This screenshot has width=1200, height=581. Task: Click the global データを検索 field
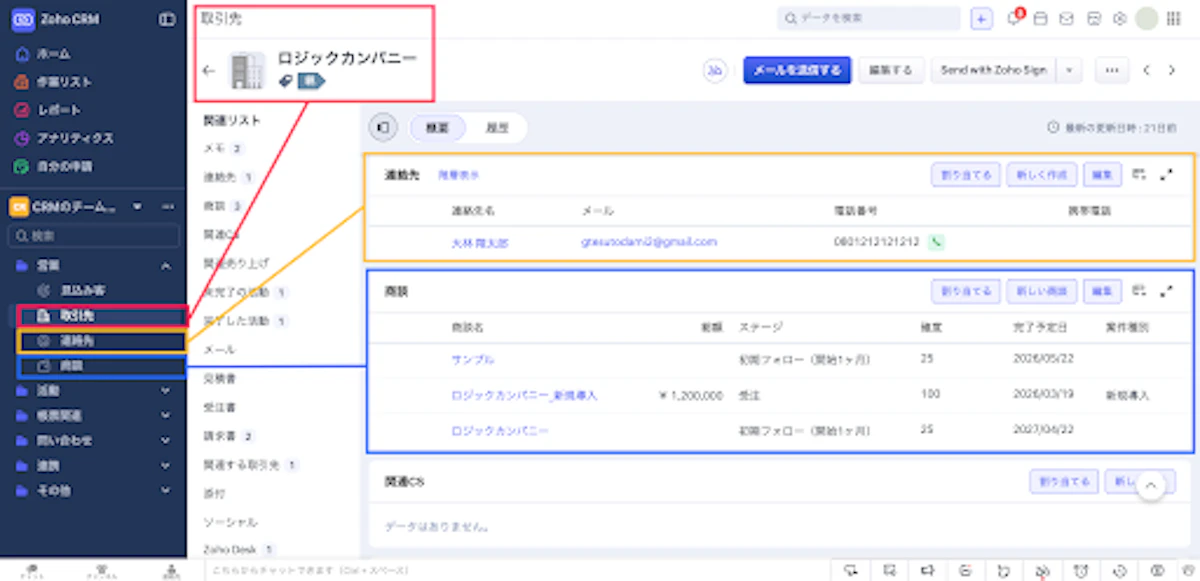pyautogui.click(x=868, y=18)
